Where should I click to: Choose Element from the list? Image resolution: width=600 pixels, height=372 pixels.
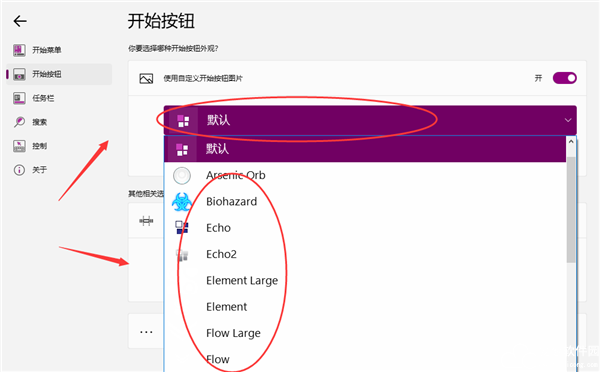tap(365, 307)
